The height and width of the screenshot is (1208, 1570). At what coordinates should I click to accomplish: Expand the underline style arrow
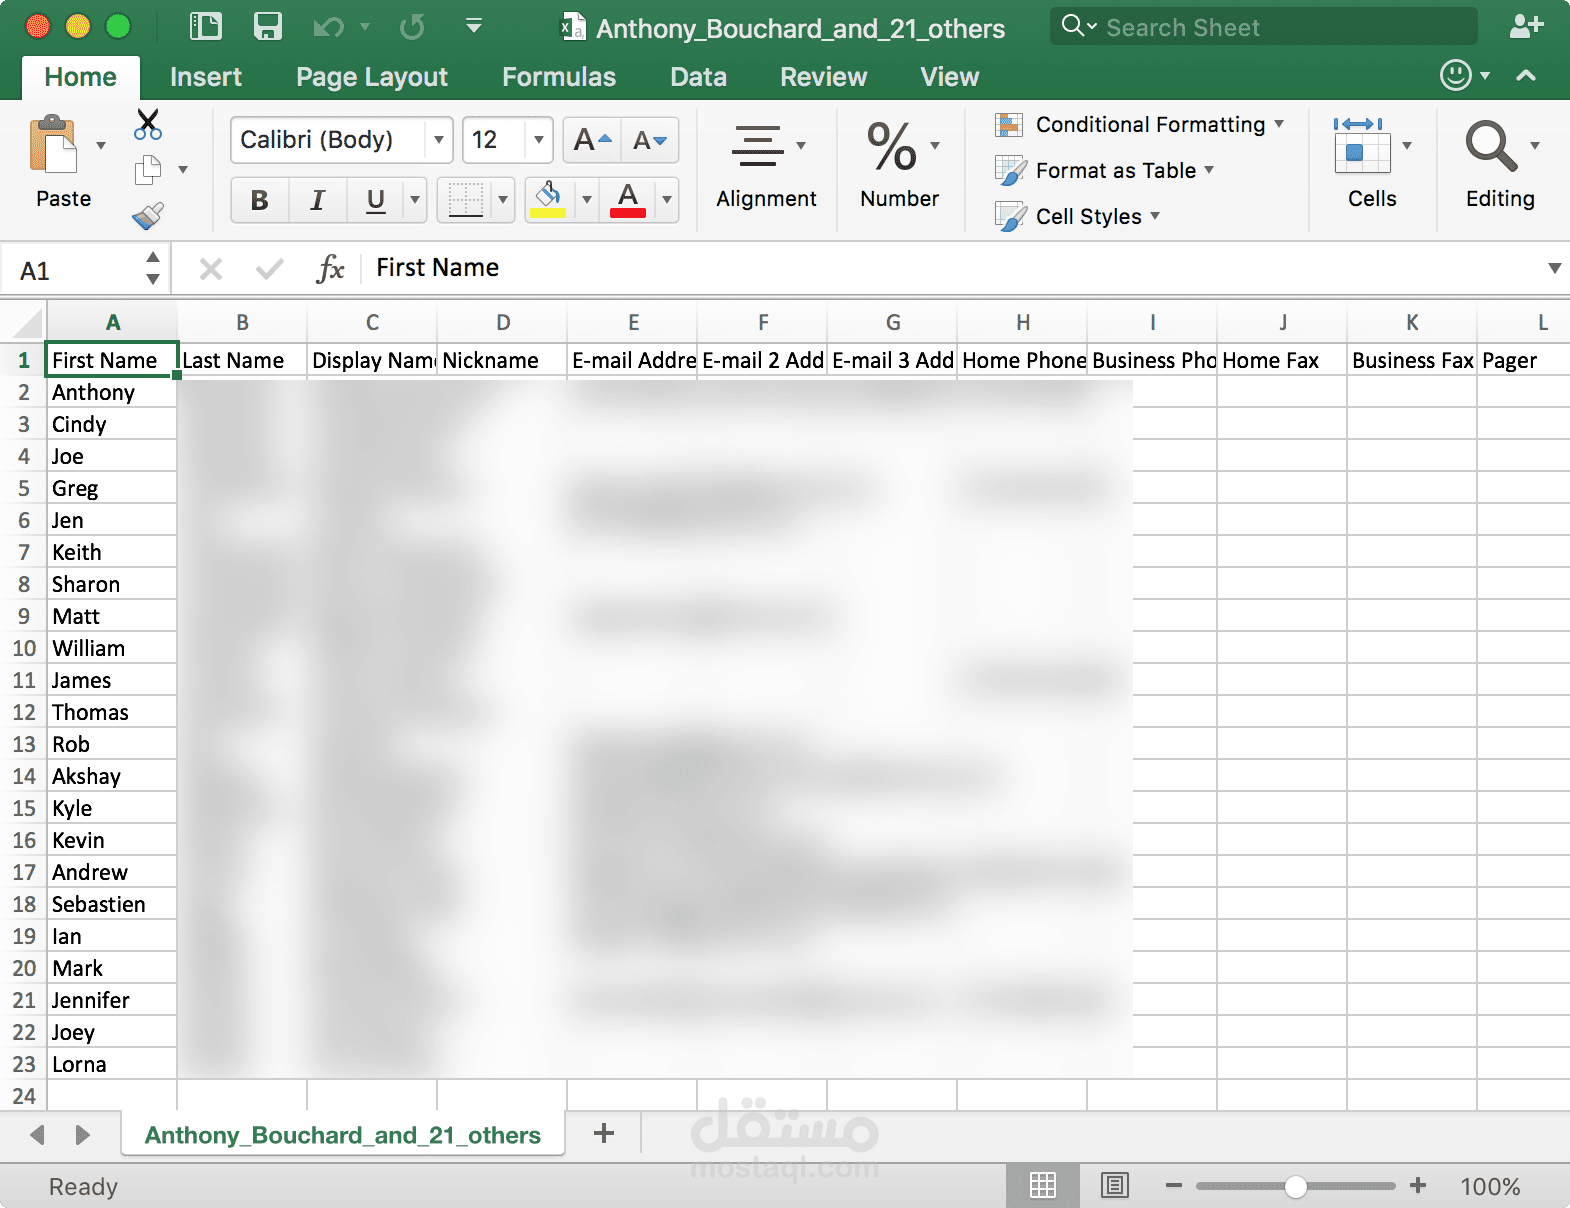415,200
